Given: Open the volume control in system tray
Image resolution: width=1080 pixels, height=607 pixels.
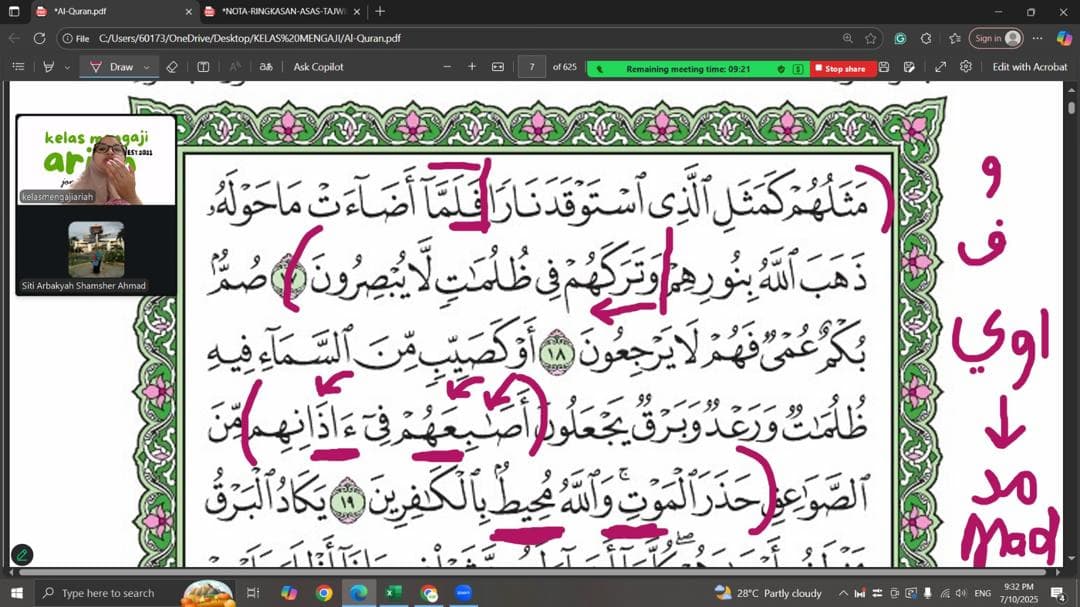Looking at the screenshot, I should tap(961, 593).
